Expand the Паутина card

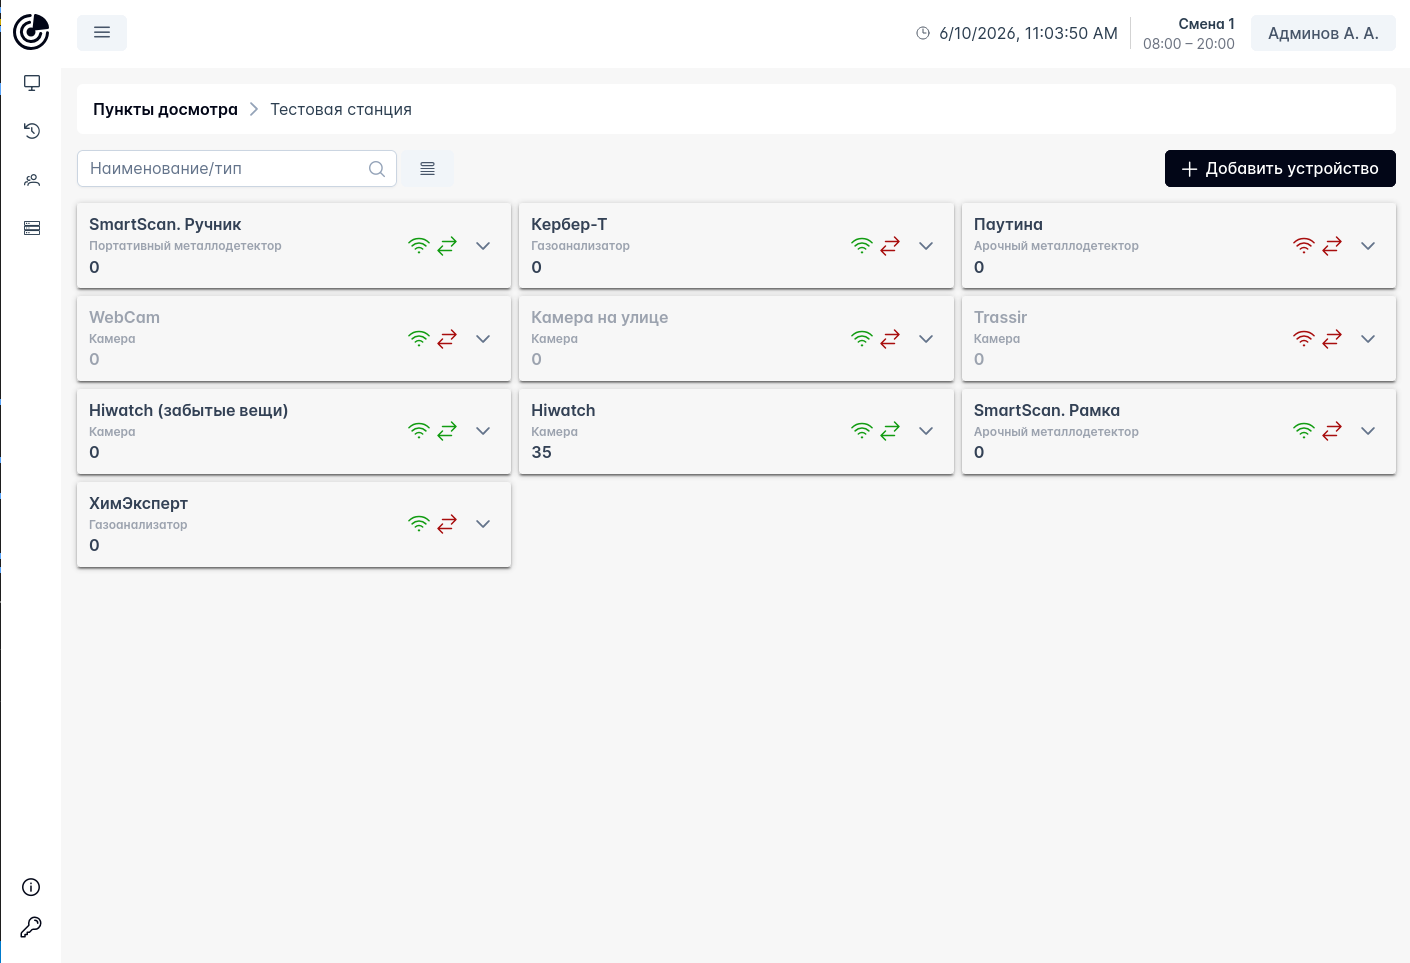[x=1368, y=246]
